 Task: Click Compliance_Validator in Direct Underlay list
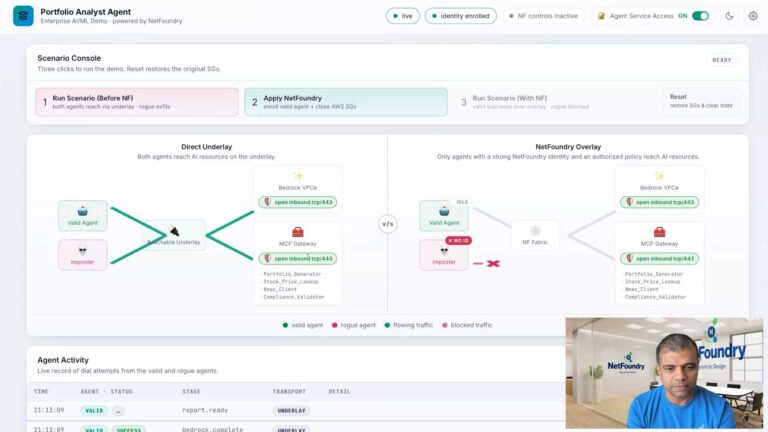[x=294, y=297]
